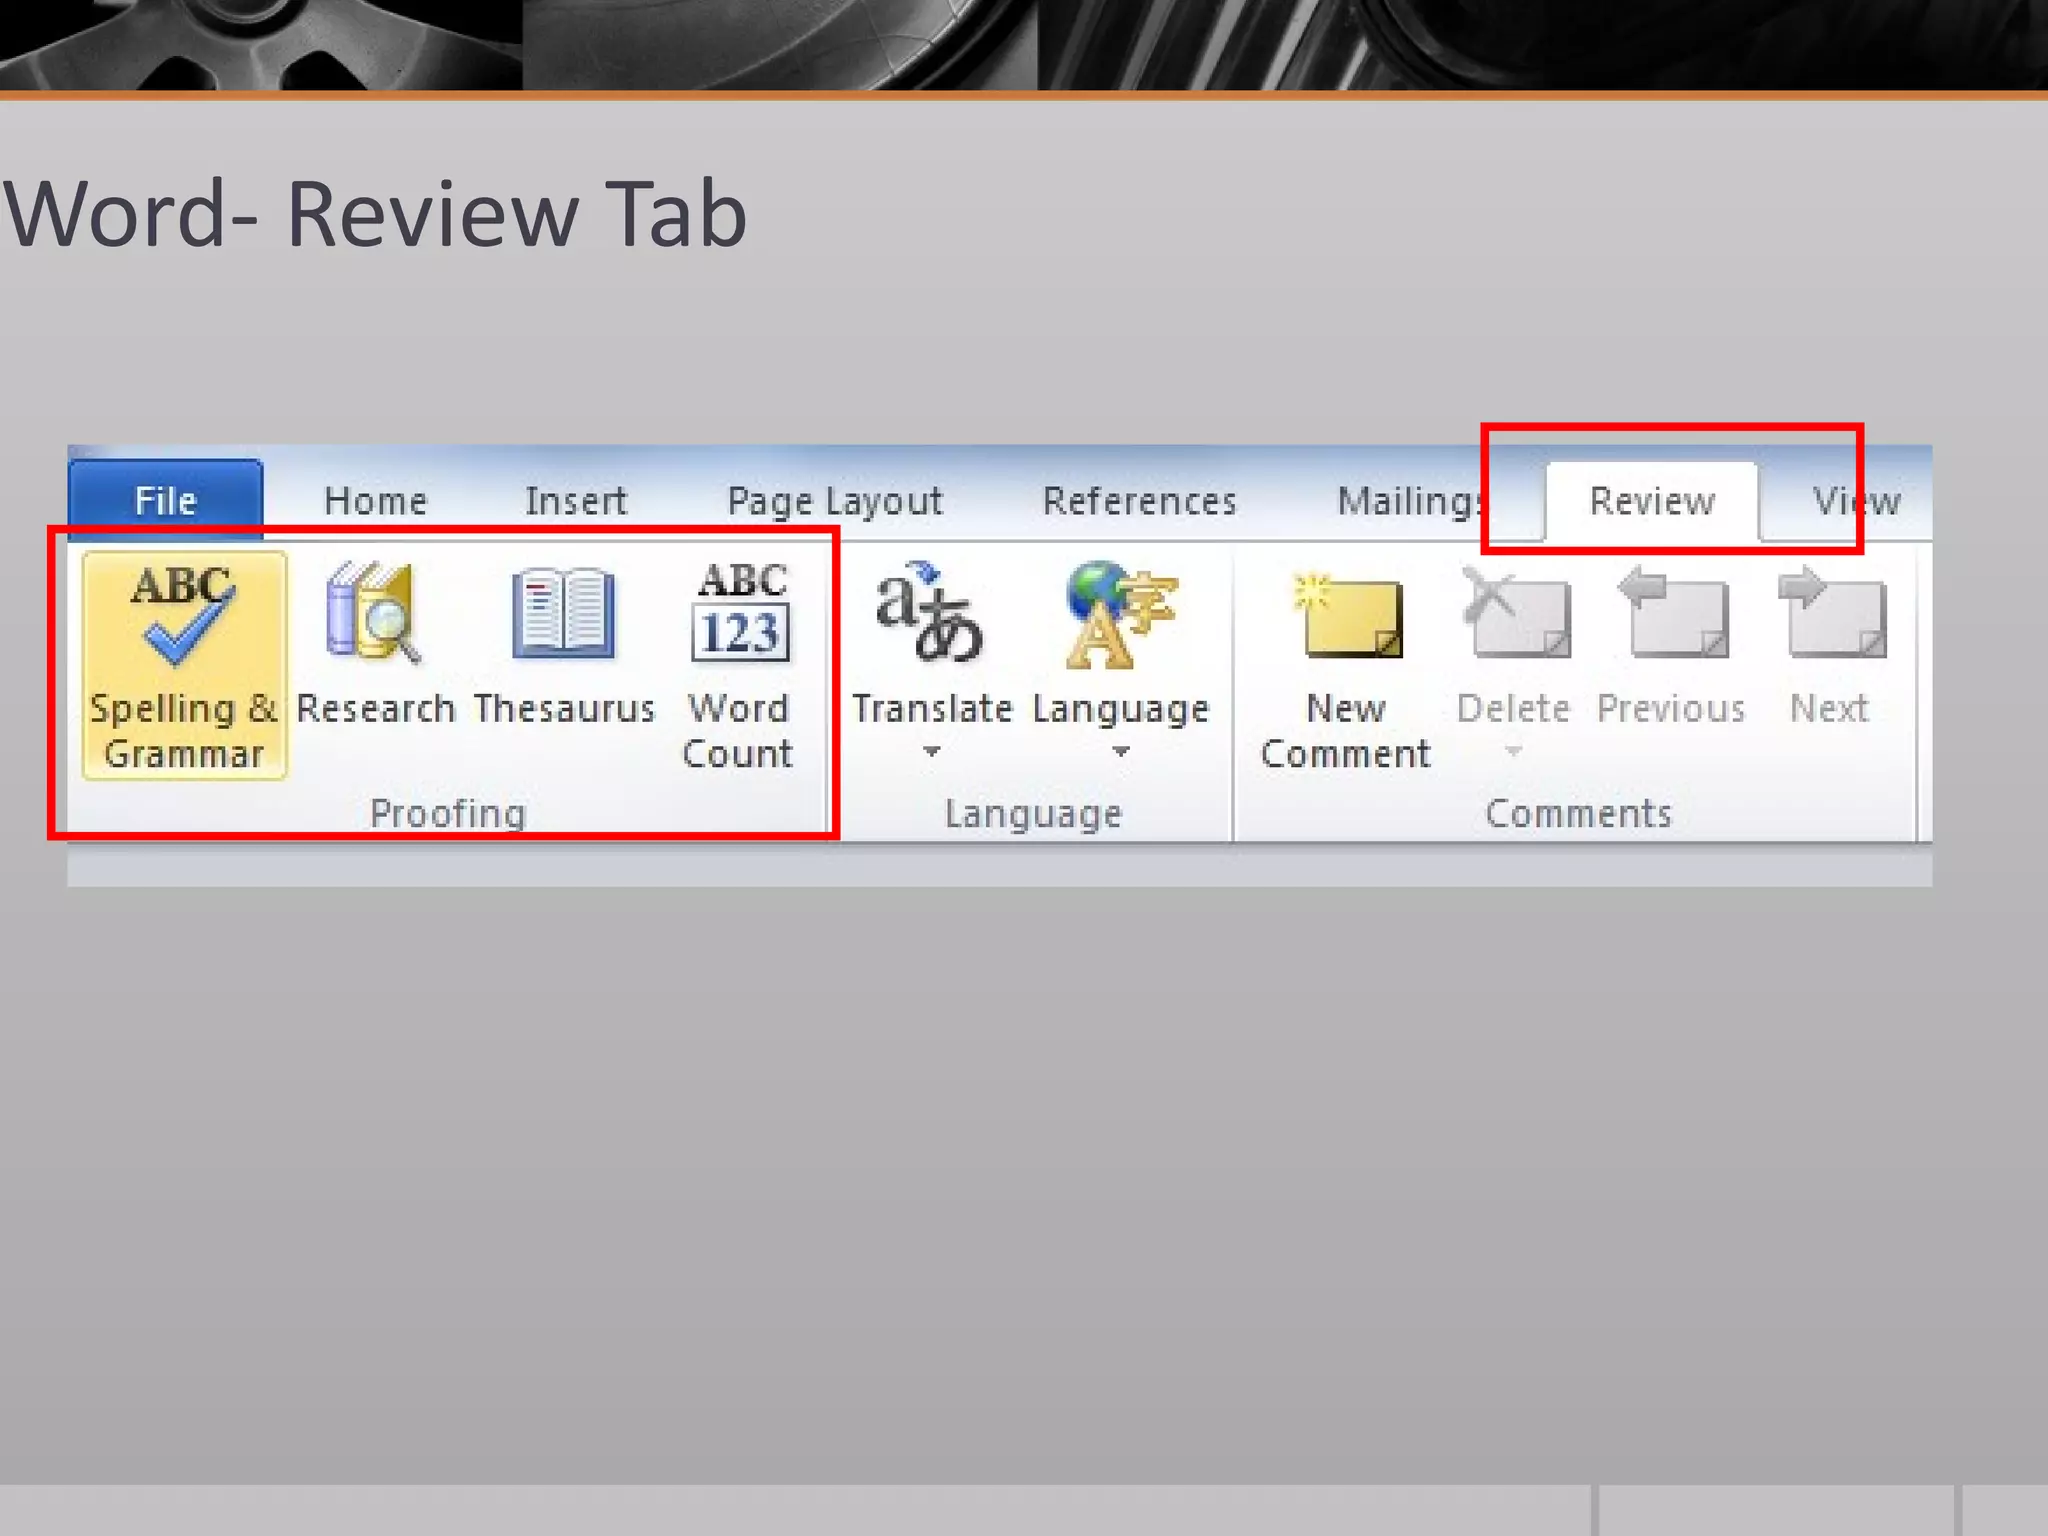
Task: Open the Word Count tool
Action: pos(739,614)
